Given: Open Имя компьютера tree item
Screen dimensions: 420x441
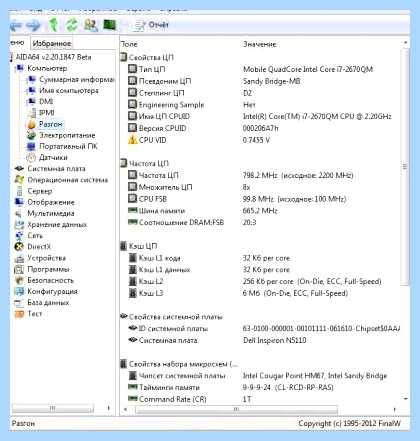Looking at the screenshot, I should pos(69,90).
